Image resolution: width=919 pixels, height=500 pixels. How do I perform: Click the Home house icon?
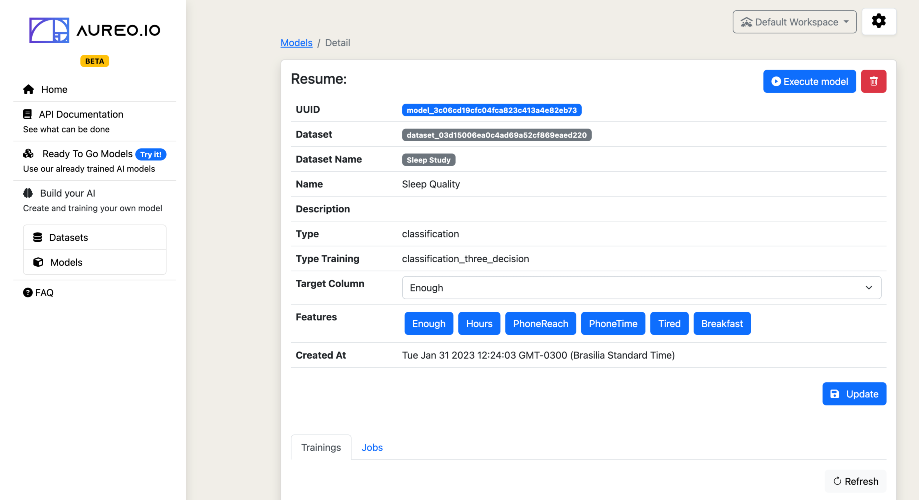tap(28, 89)
